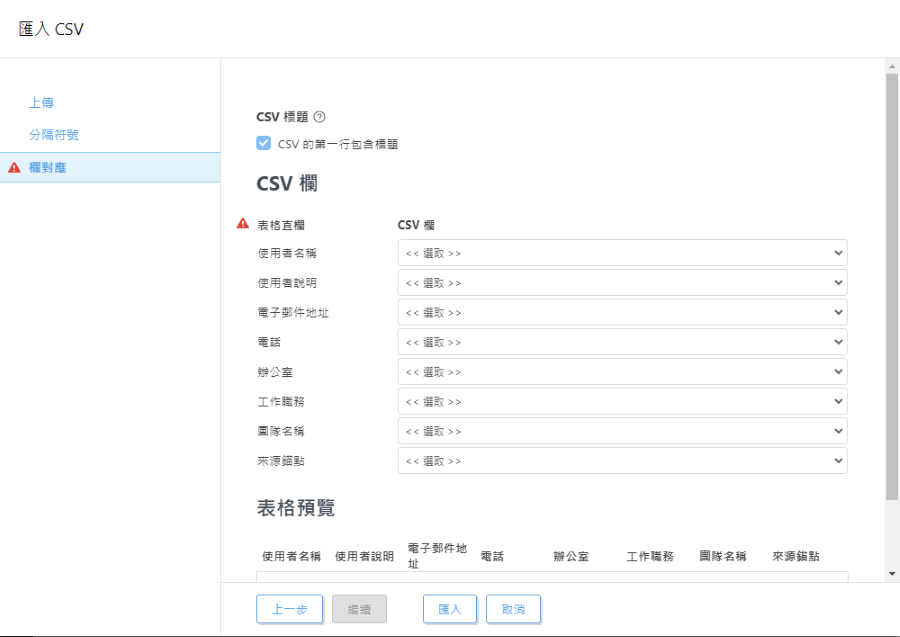Click 取消 to cancel import
Screen dimensions: 900x637
(513, 609)
